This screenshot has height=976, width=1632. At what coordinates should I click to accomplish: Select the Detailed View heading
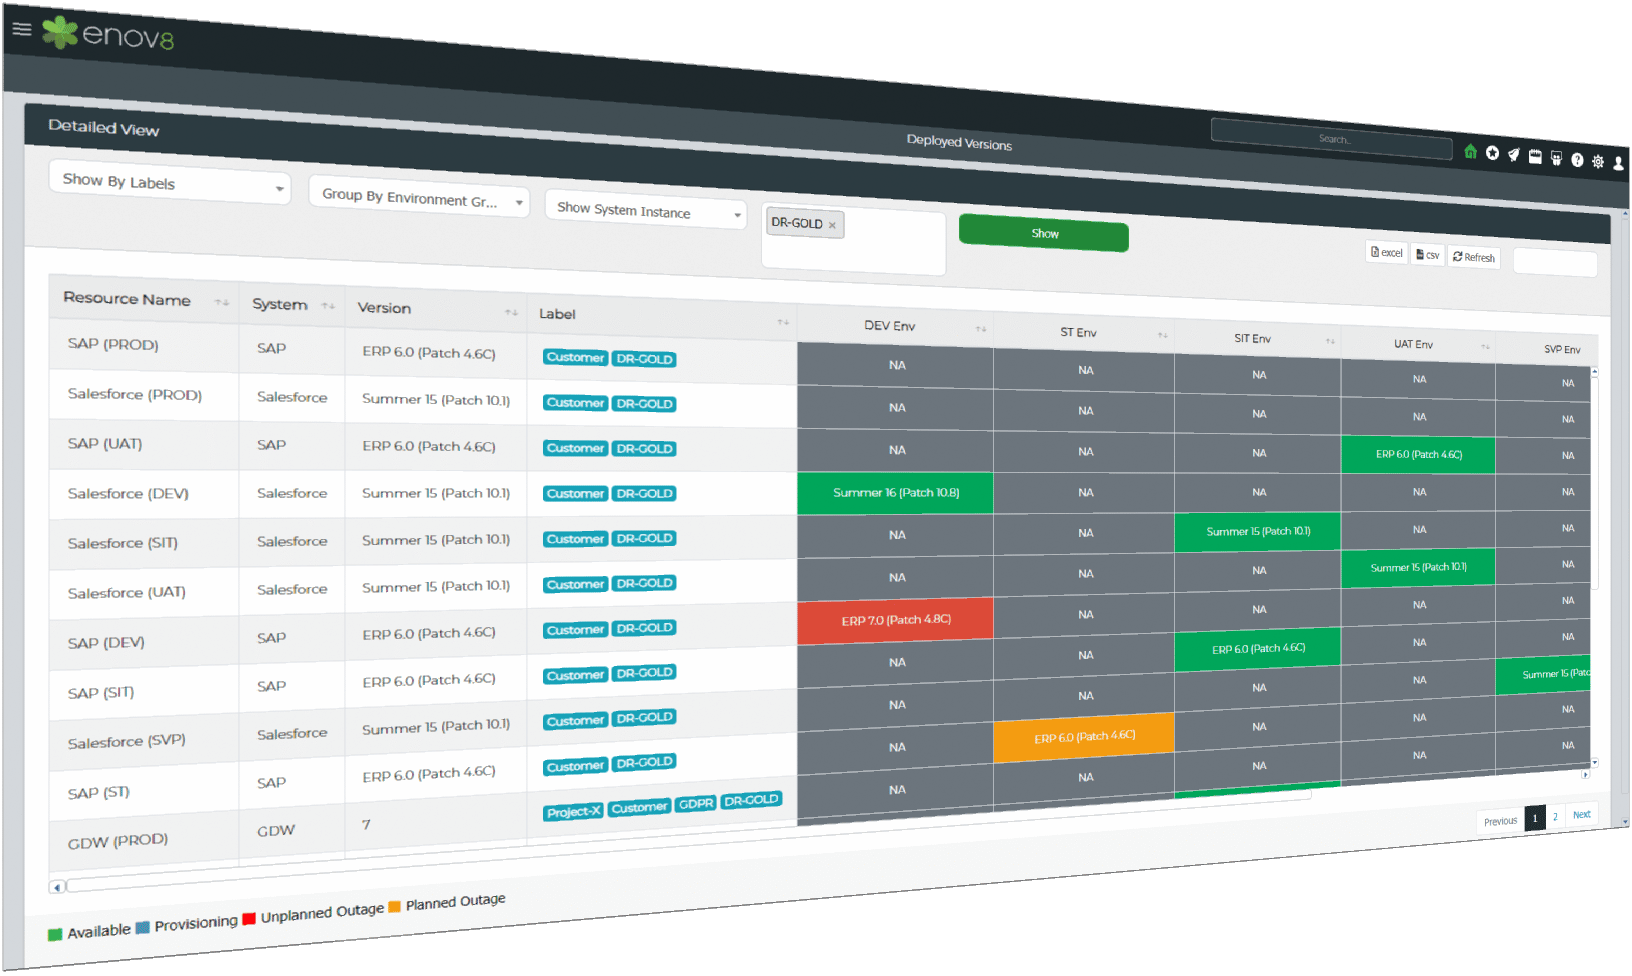pyautogui.click(x=104, y=127)
